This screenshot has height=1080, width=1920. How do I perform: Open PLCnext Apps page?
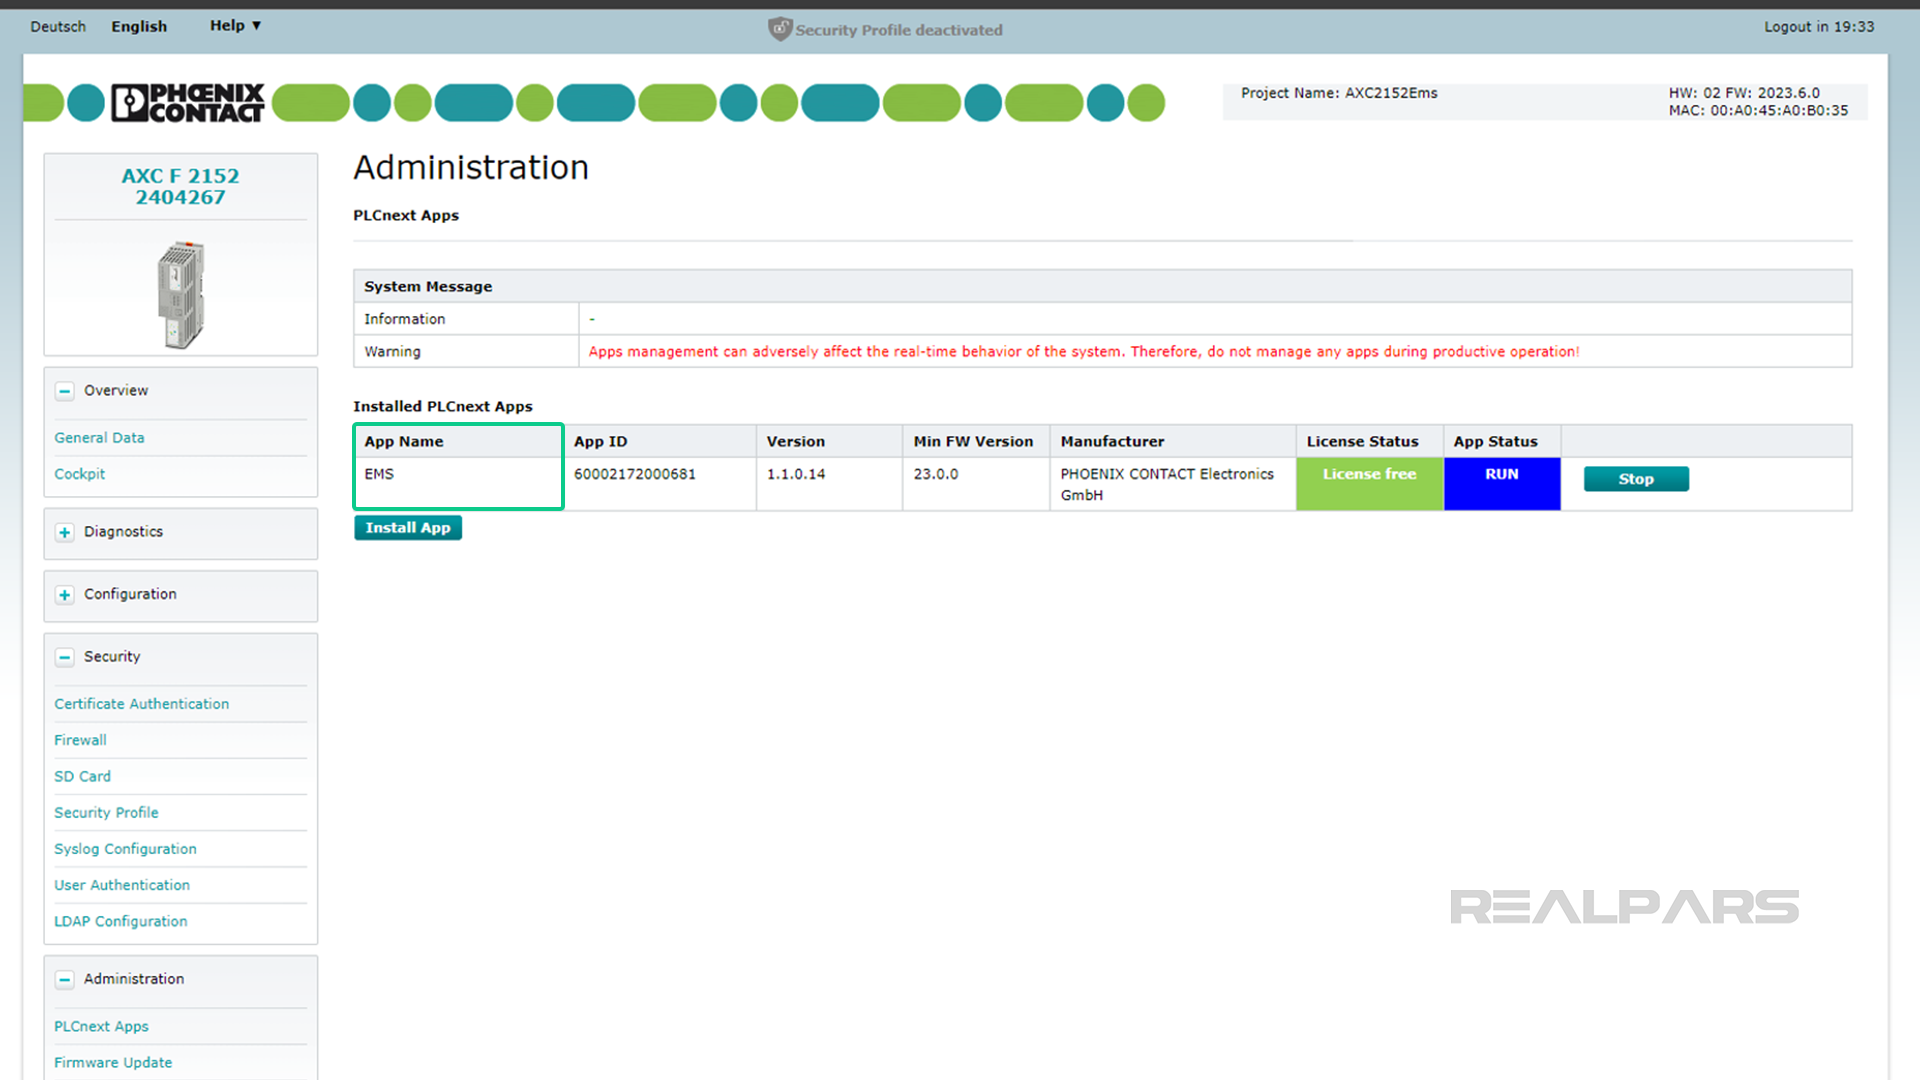[x=101, y=1026]
